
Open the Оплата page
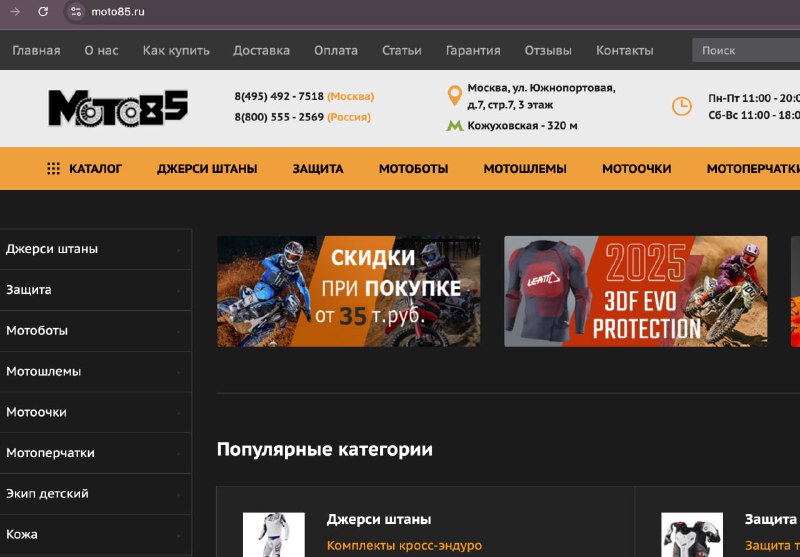tap(336, 50)
